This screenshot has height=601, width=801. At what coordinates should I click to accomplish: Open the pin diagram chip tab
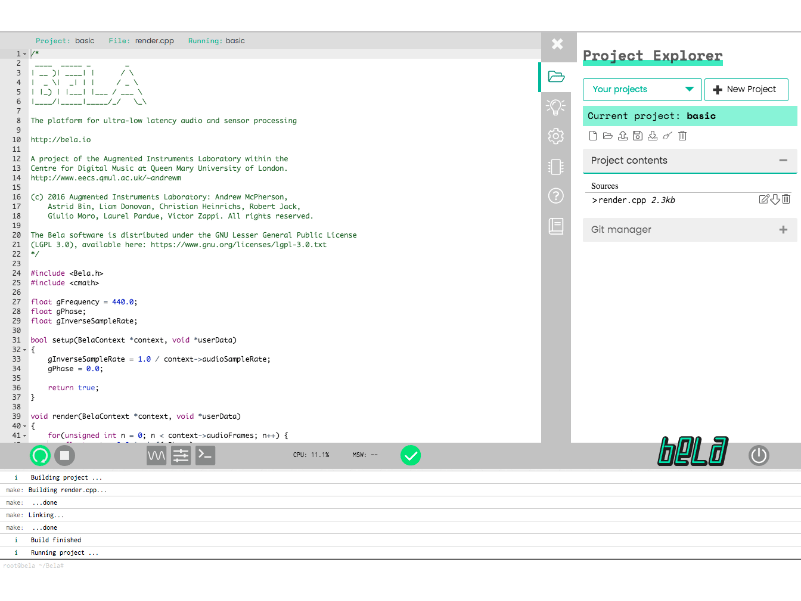556,167
